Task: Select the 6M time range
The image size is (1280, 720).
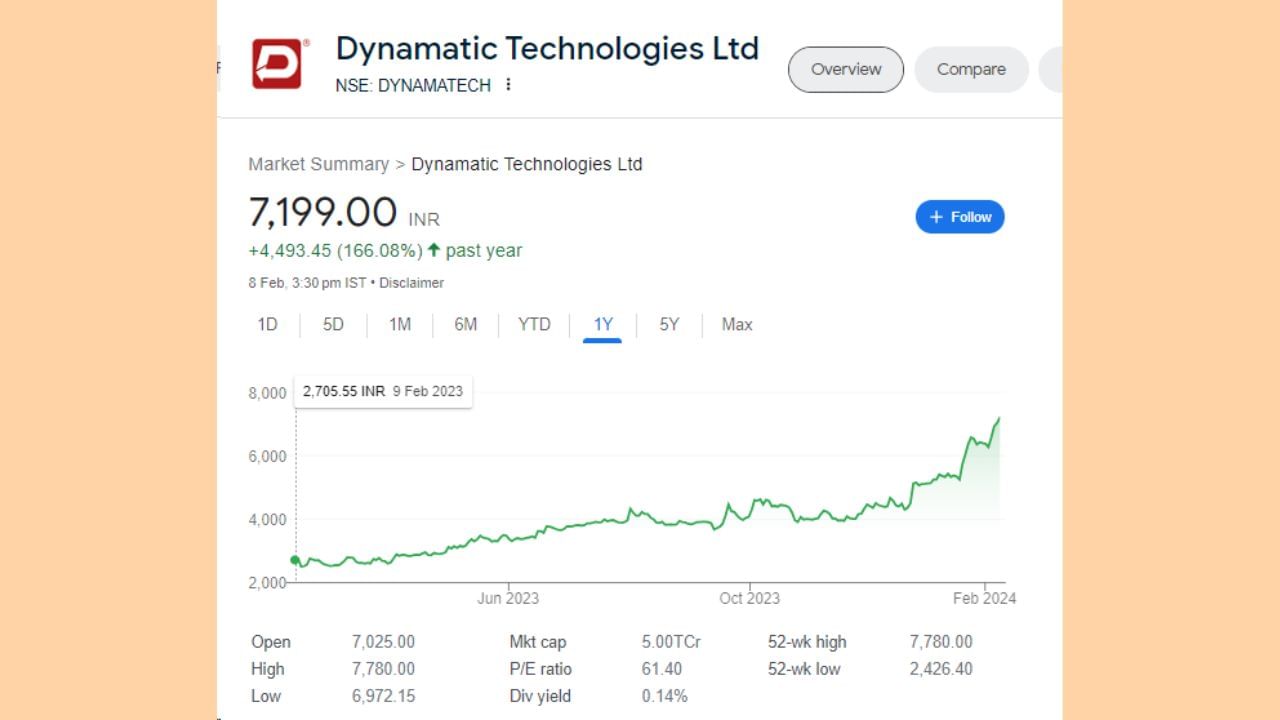Action: point(466,324)
